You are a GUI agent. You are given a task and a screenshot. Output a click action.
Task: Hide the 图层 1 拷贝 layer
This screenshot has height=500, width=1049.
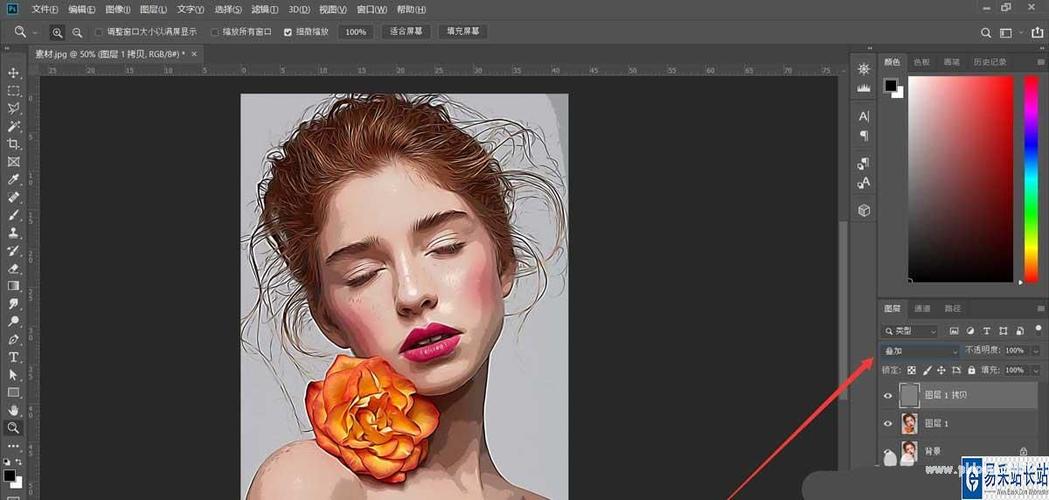[888, 396]
